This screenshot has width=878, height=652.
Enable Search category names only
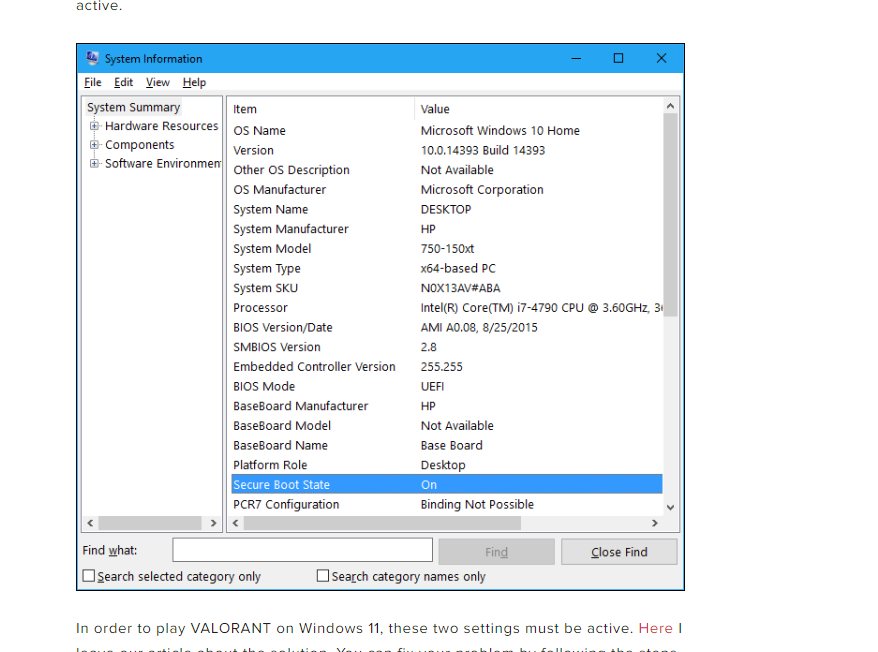(322, 575)
